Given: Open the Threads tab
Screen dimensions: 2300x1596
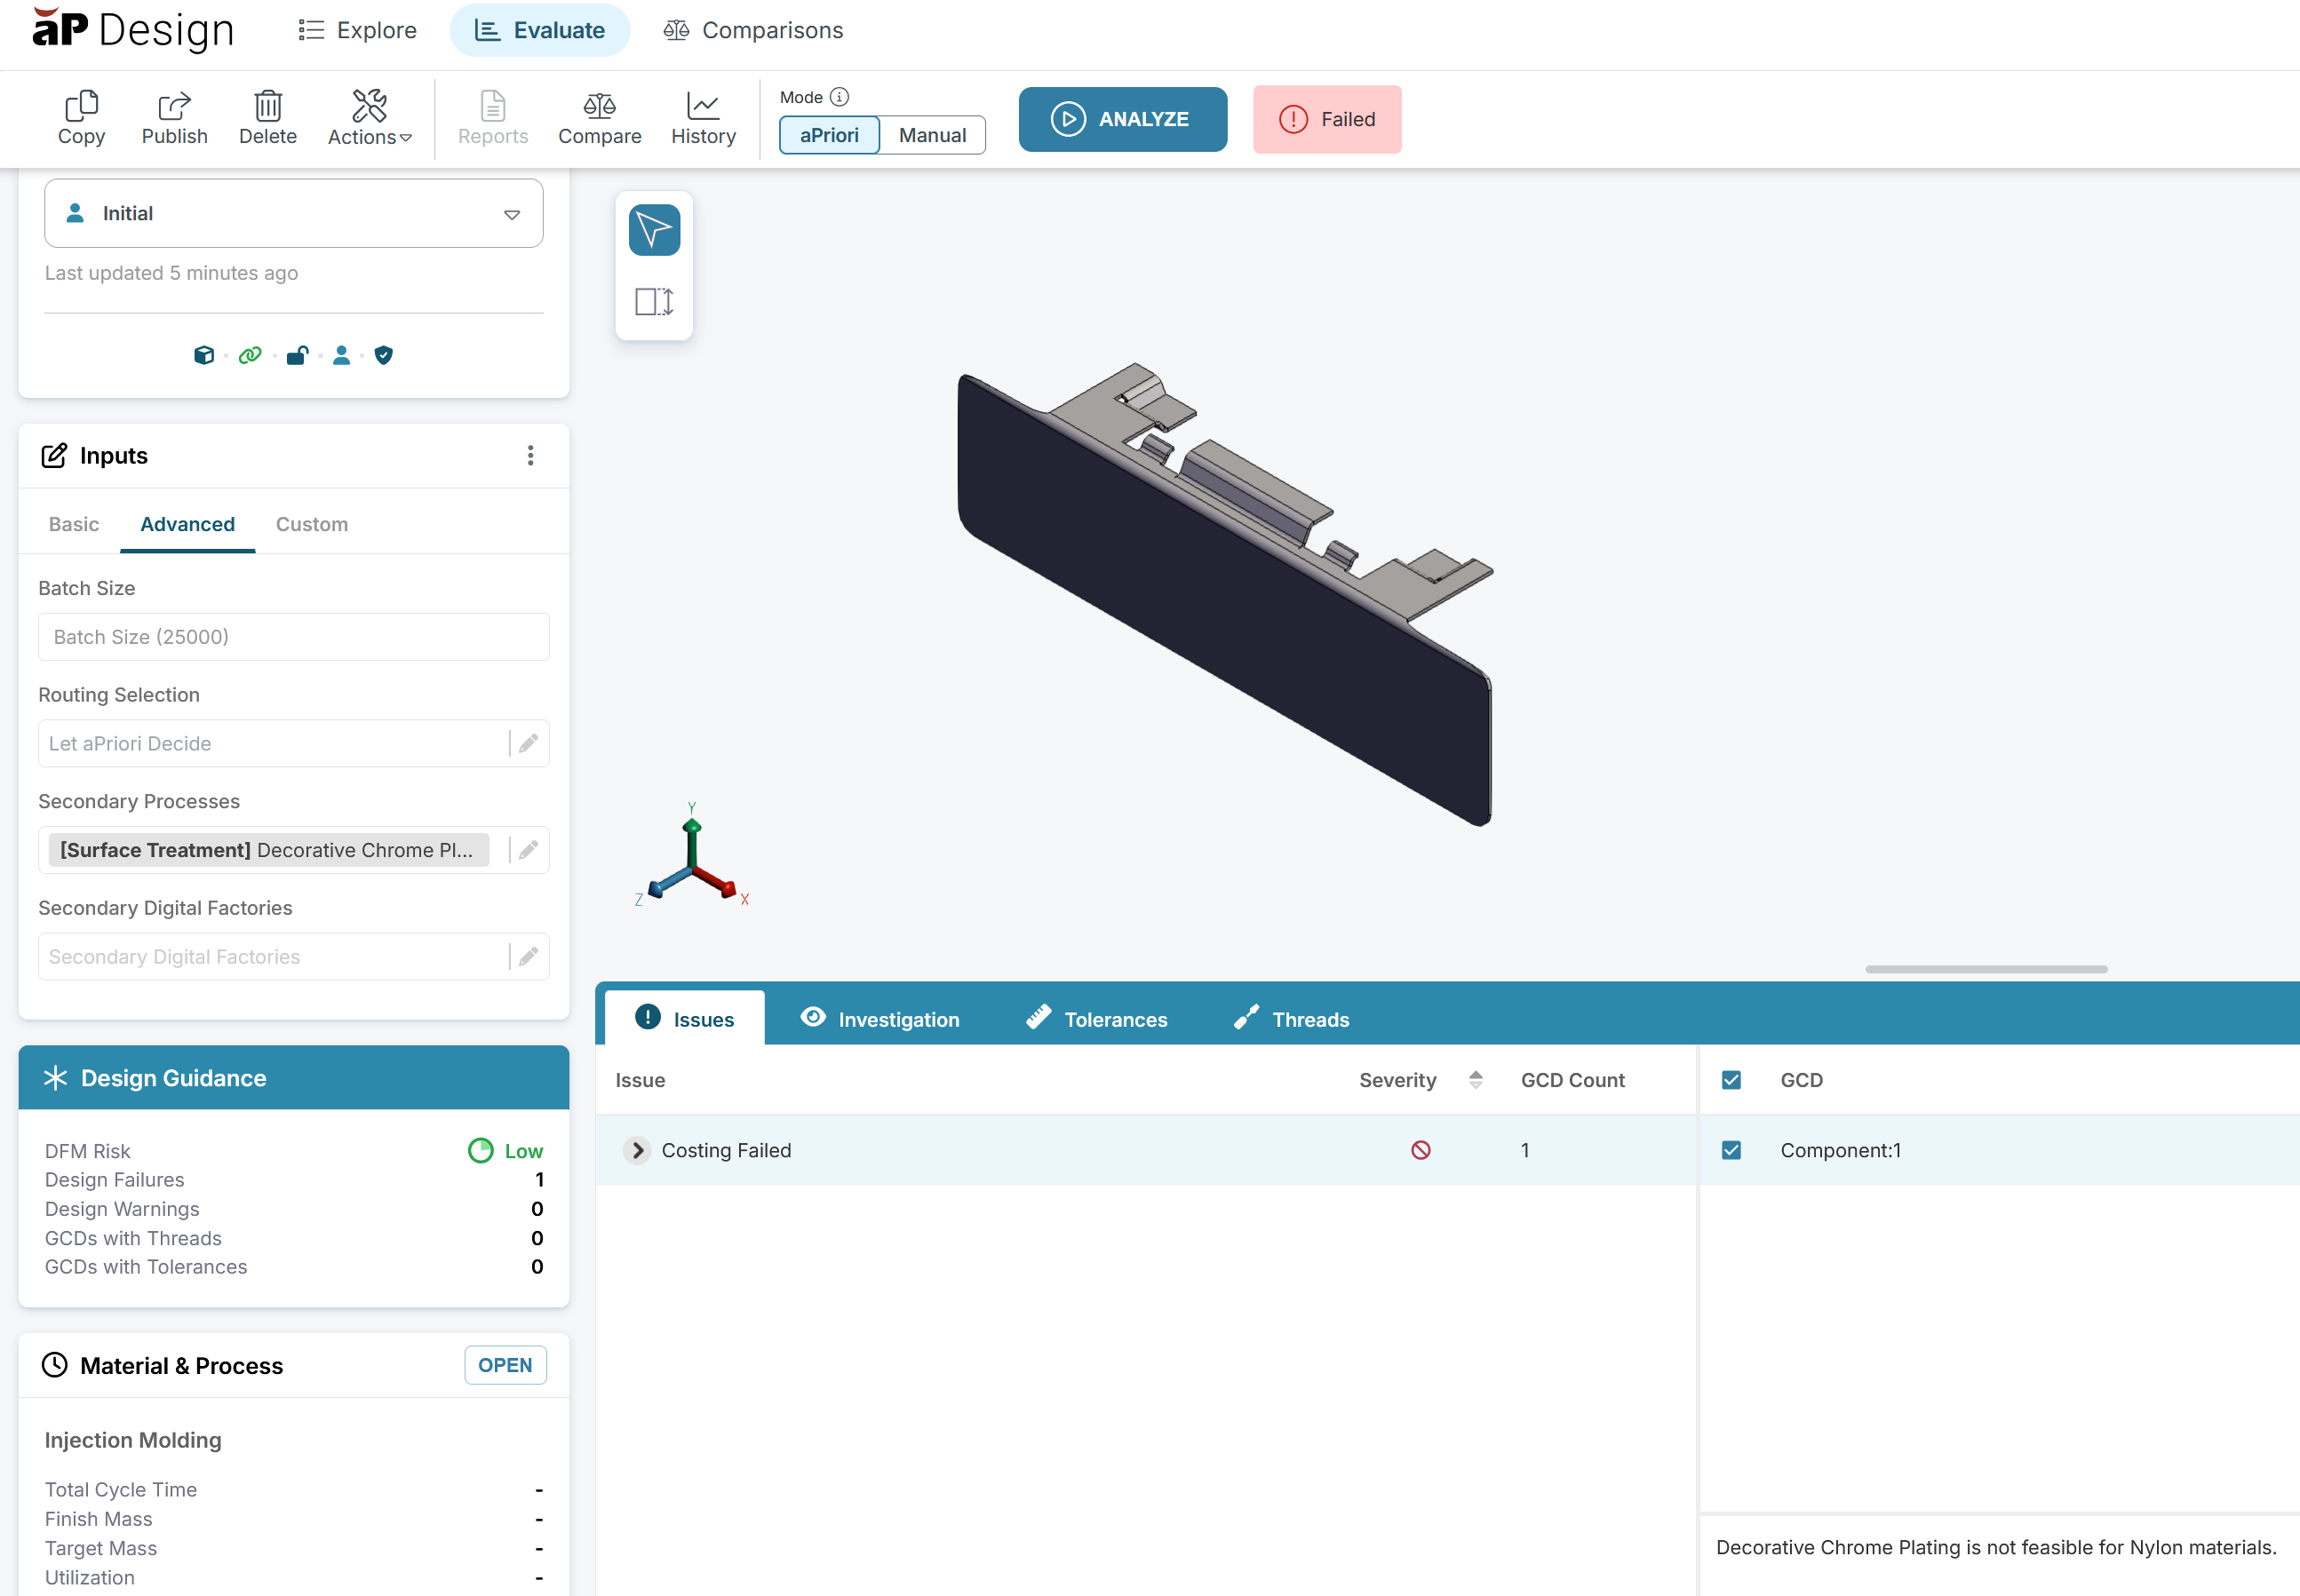Looking at the screenshot, I should pos(1291,1018).
